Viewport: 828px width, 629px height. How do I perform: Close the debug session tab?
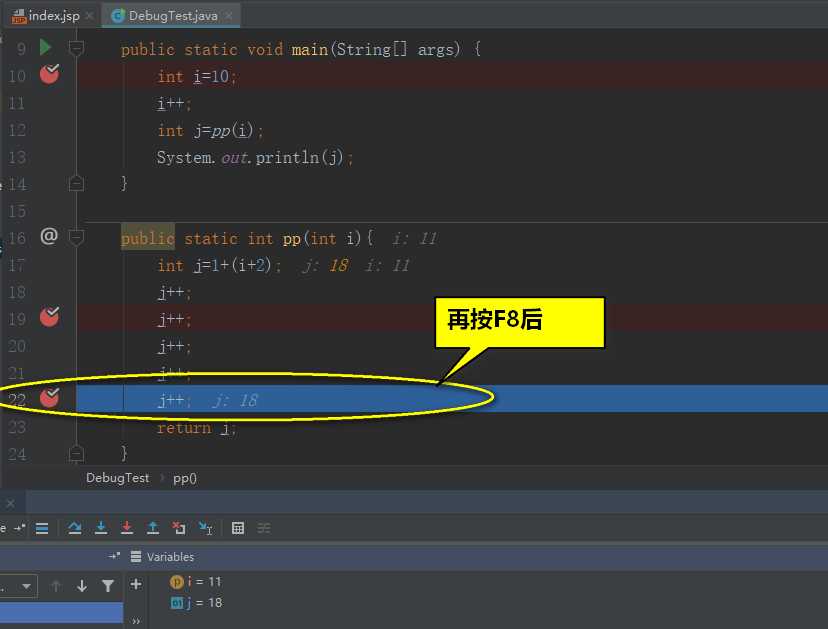(10, 504)
